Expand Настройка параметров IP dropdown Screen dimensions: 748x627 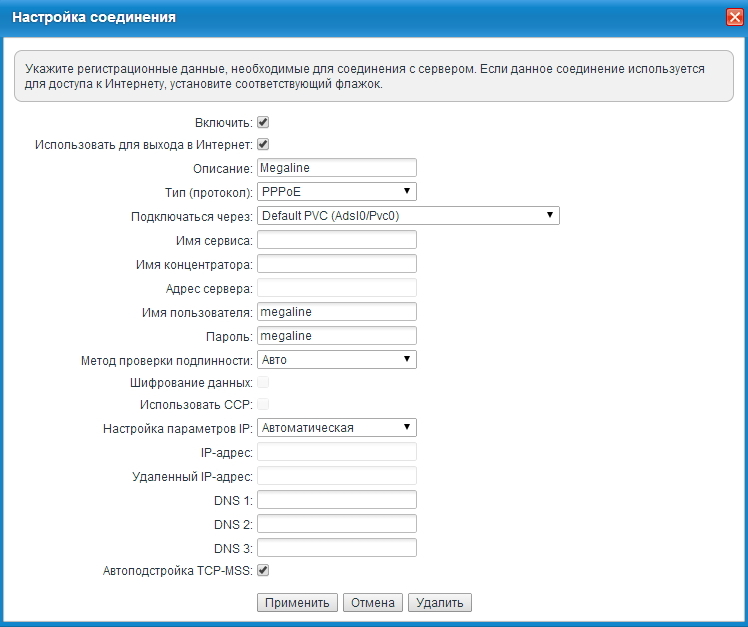click(336, 427)
